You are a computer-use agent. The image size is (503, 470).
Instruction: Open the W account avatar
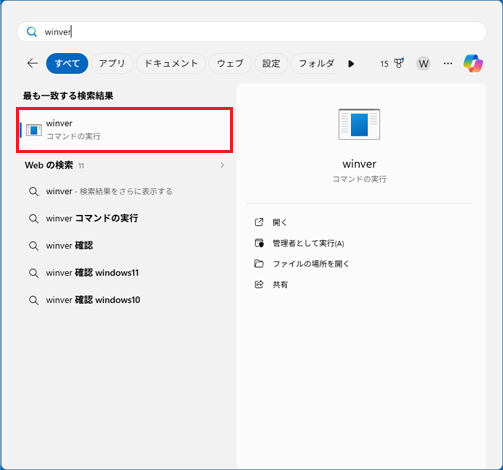(423, 63)
